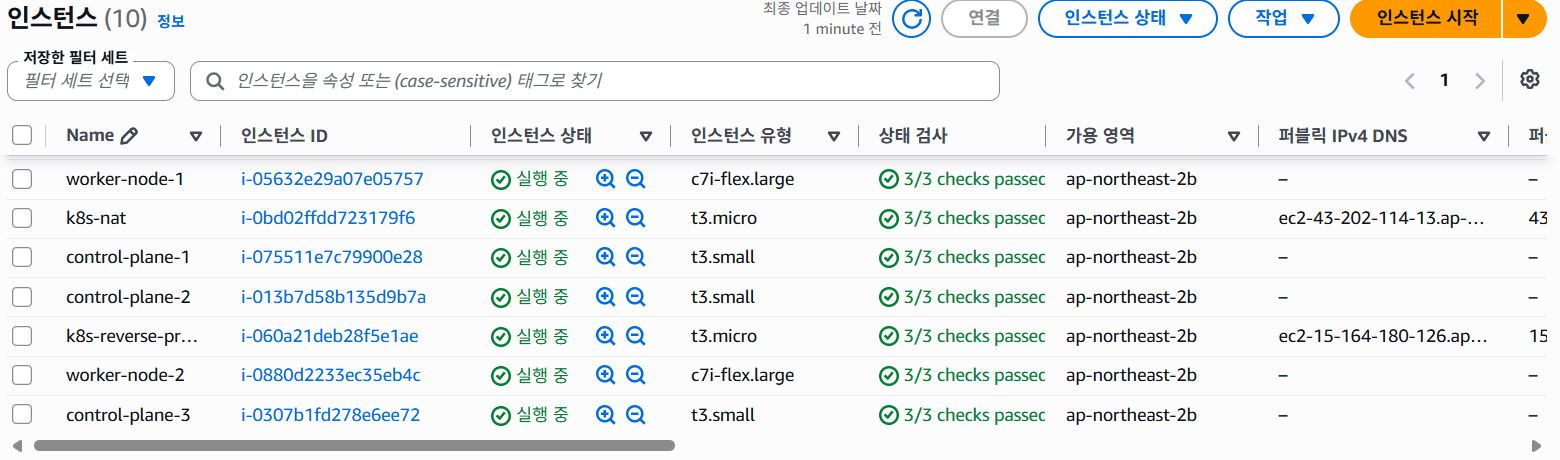Sort by 인스턴스 상태 column arrow

(x=646, y=137)
